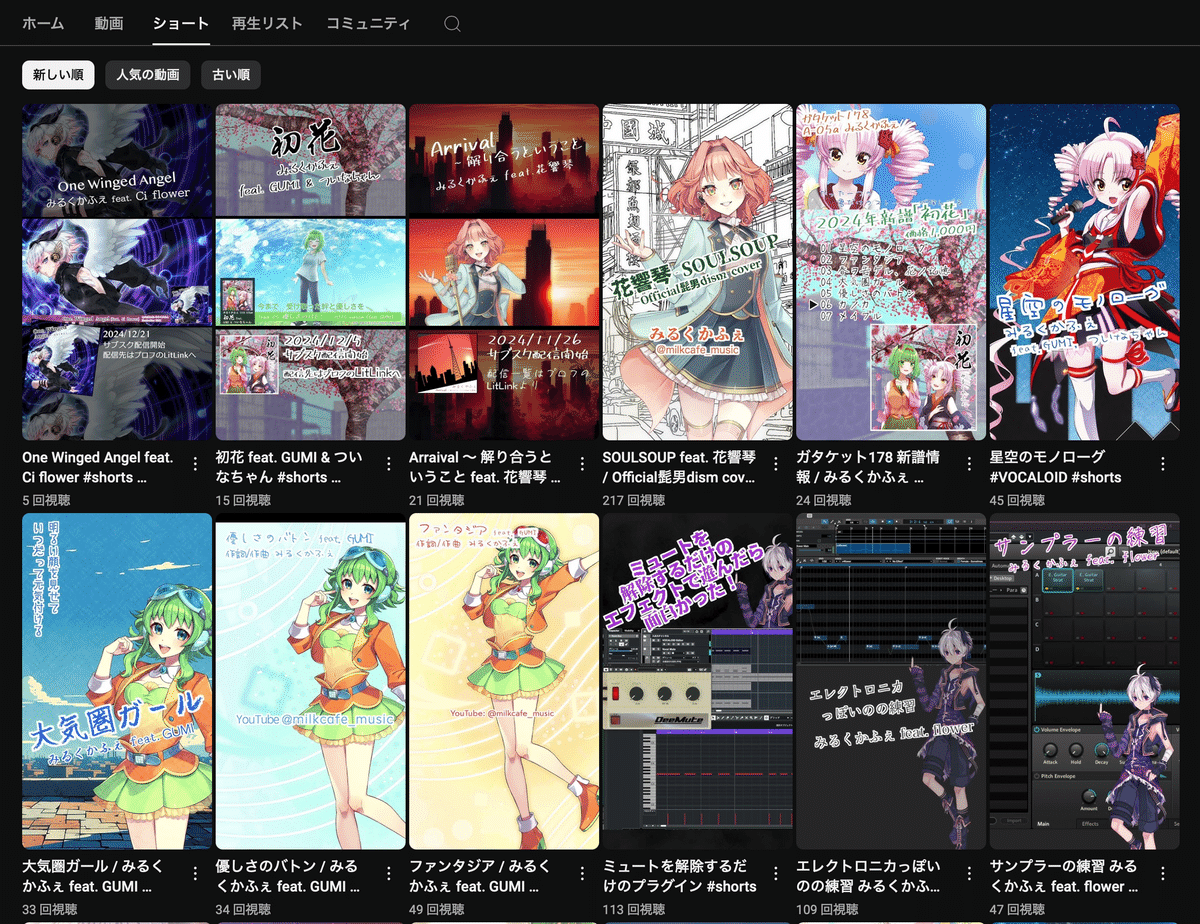Open title link One Winged Angel feat. Ci flower

(98, 467)
